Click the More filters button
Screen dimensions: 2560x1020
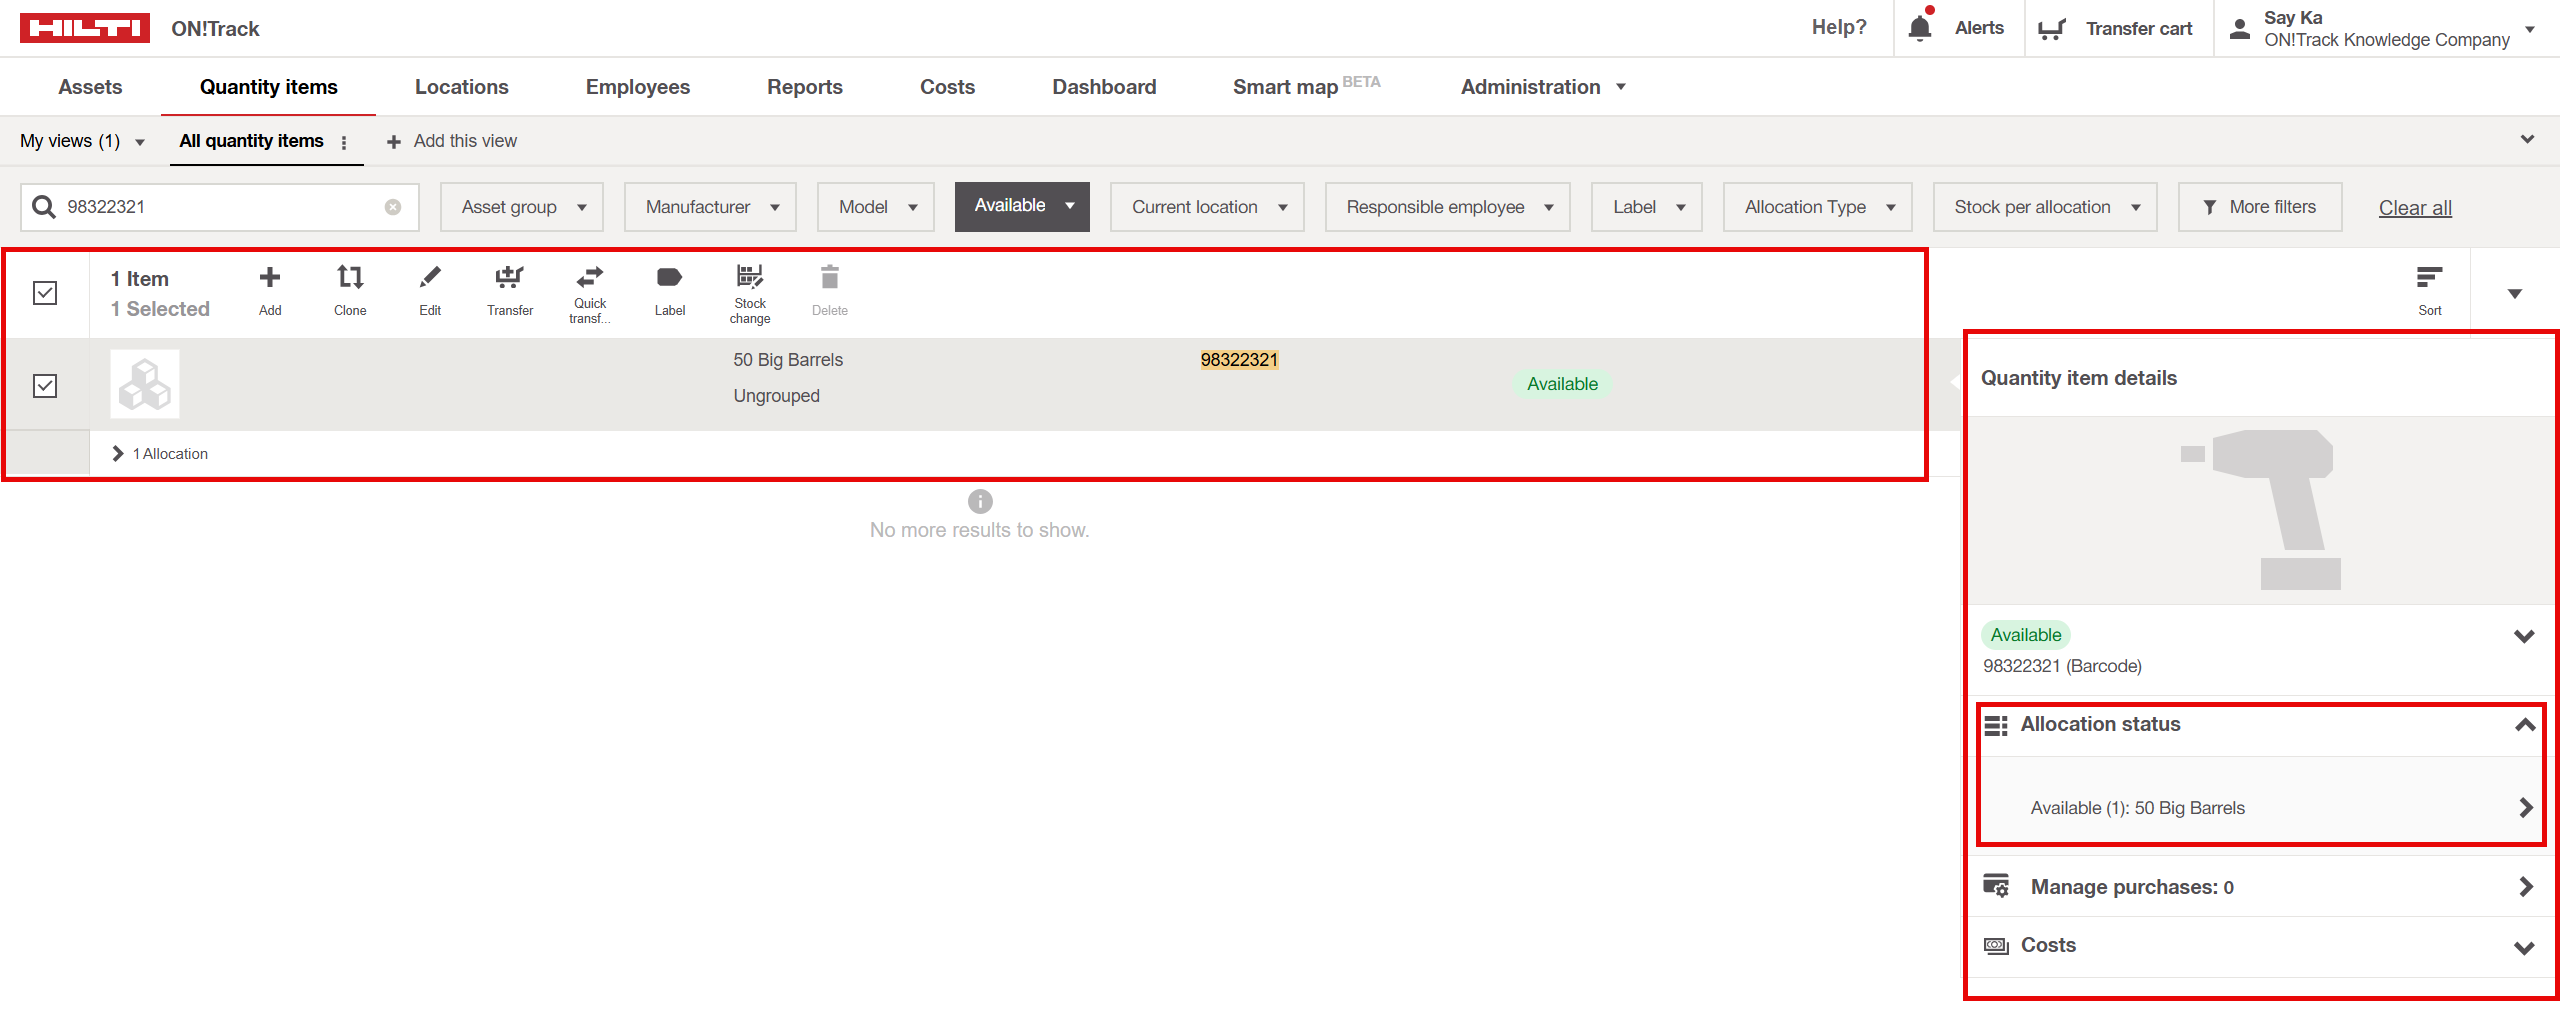2260,207
